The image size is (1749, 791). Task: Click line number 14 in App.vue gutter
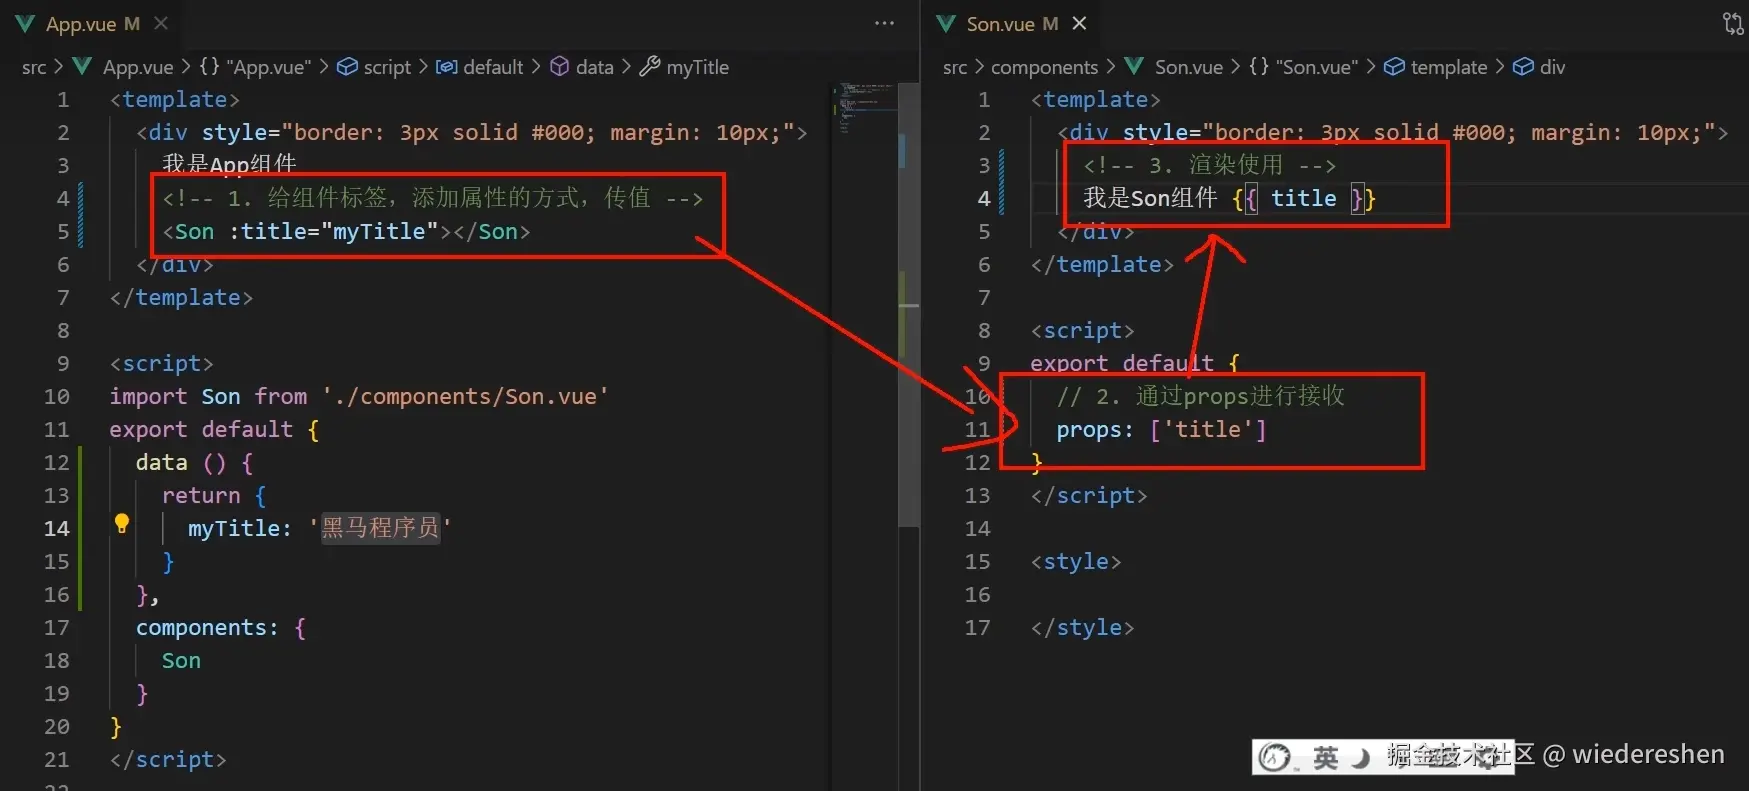(x=57, y=528)
